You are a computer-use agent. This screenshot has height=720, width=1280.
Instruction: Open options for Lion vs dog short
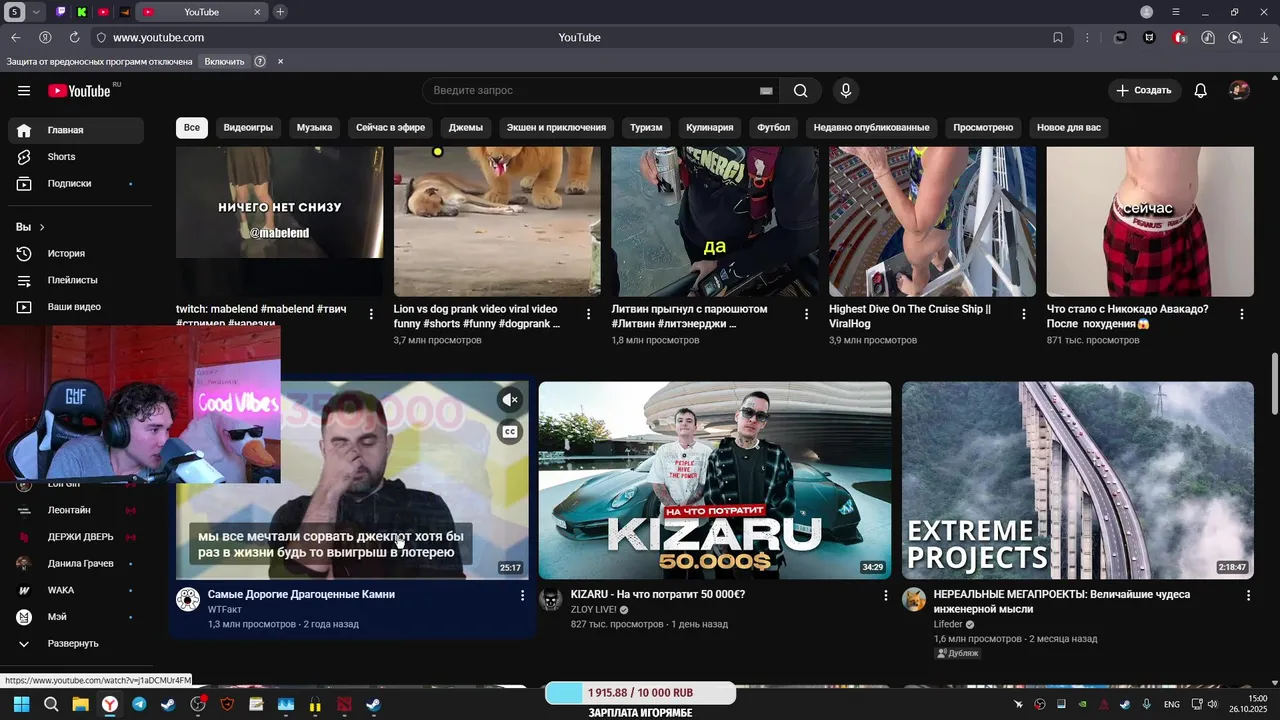[x=589, y=314]
